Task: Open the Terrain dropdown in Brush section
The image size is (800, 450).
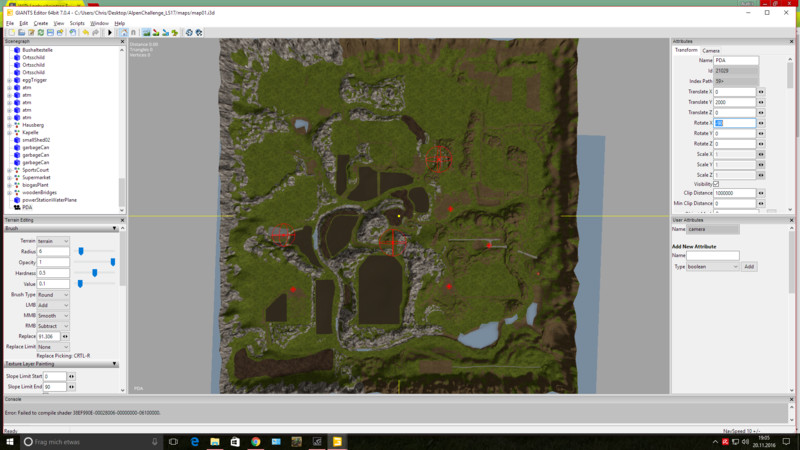Action: pyautogui.click(x=53, y=241)
